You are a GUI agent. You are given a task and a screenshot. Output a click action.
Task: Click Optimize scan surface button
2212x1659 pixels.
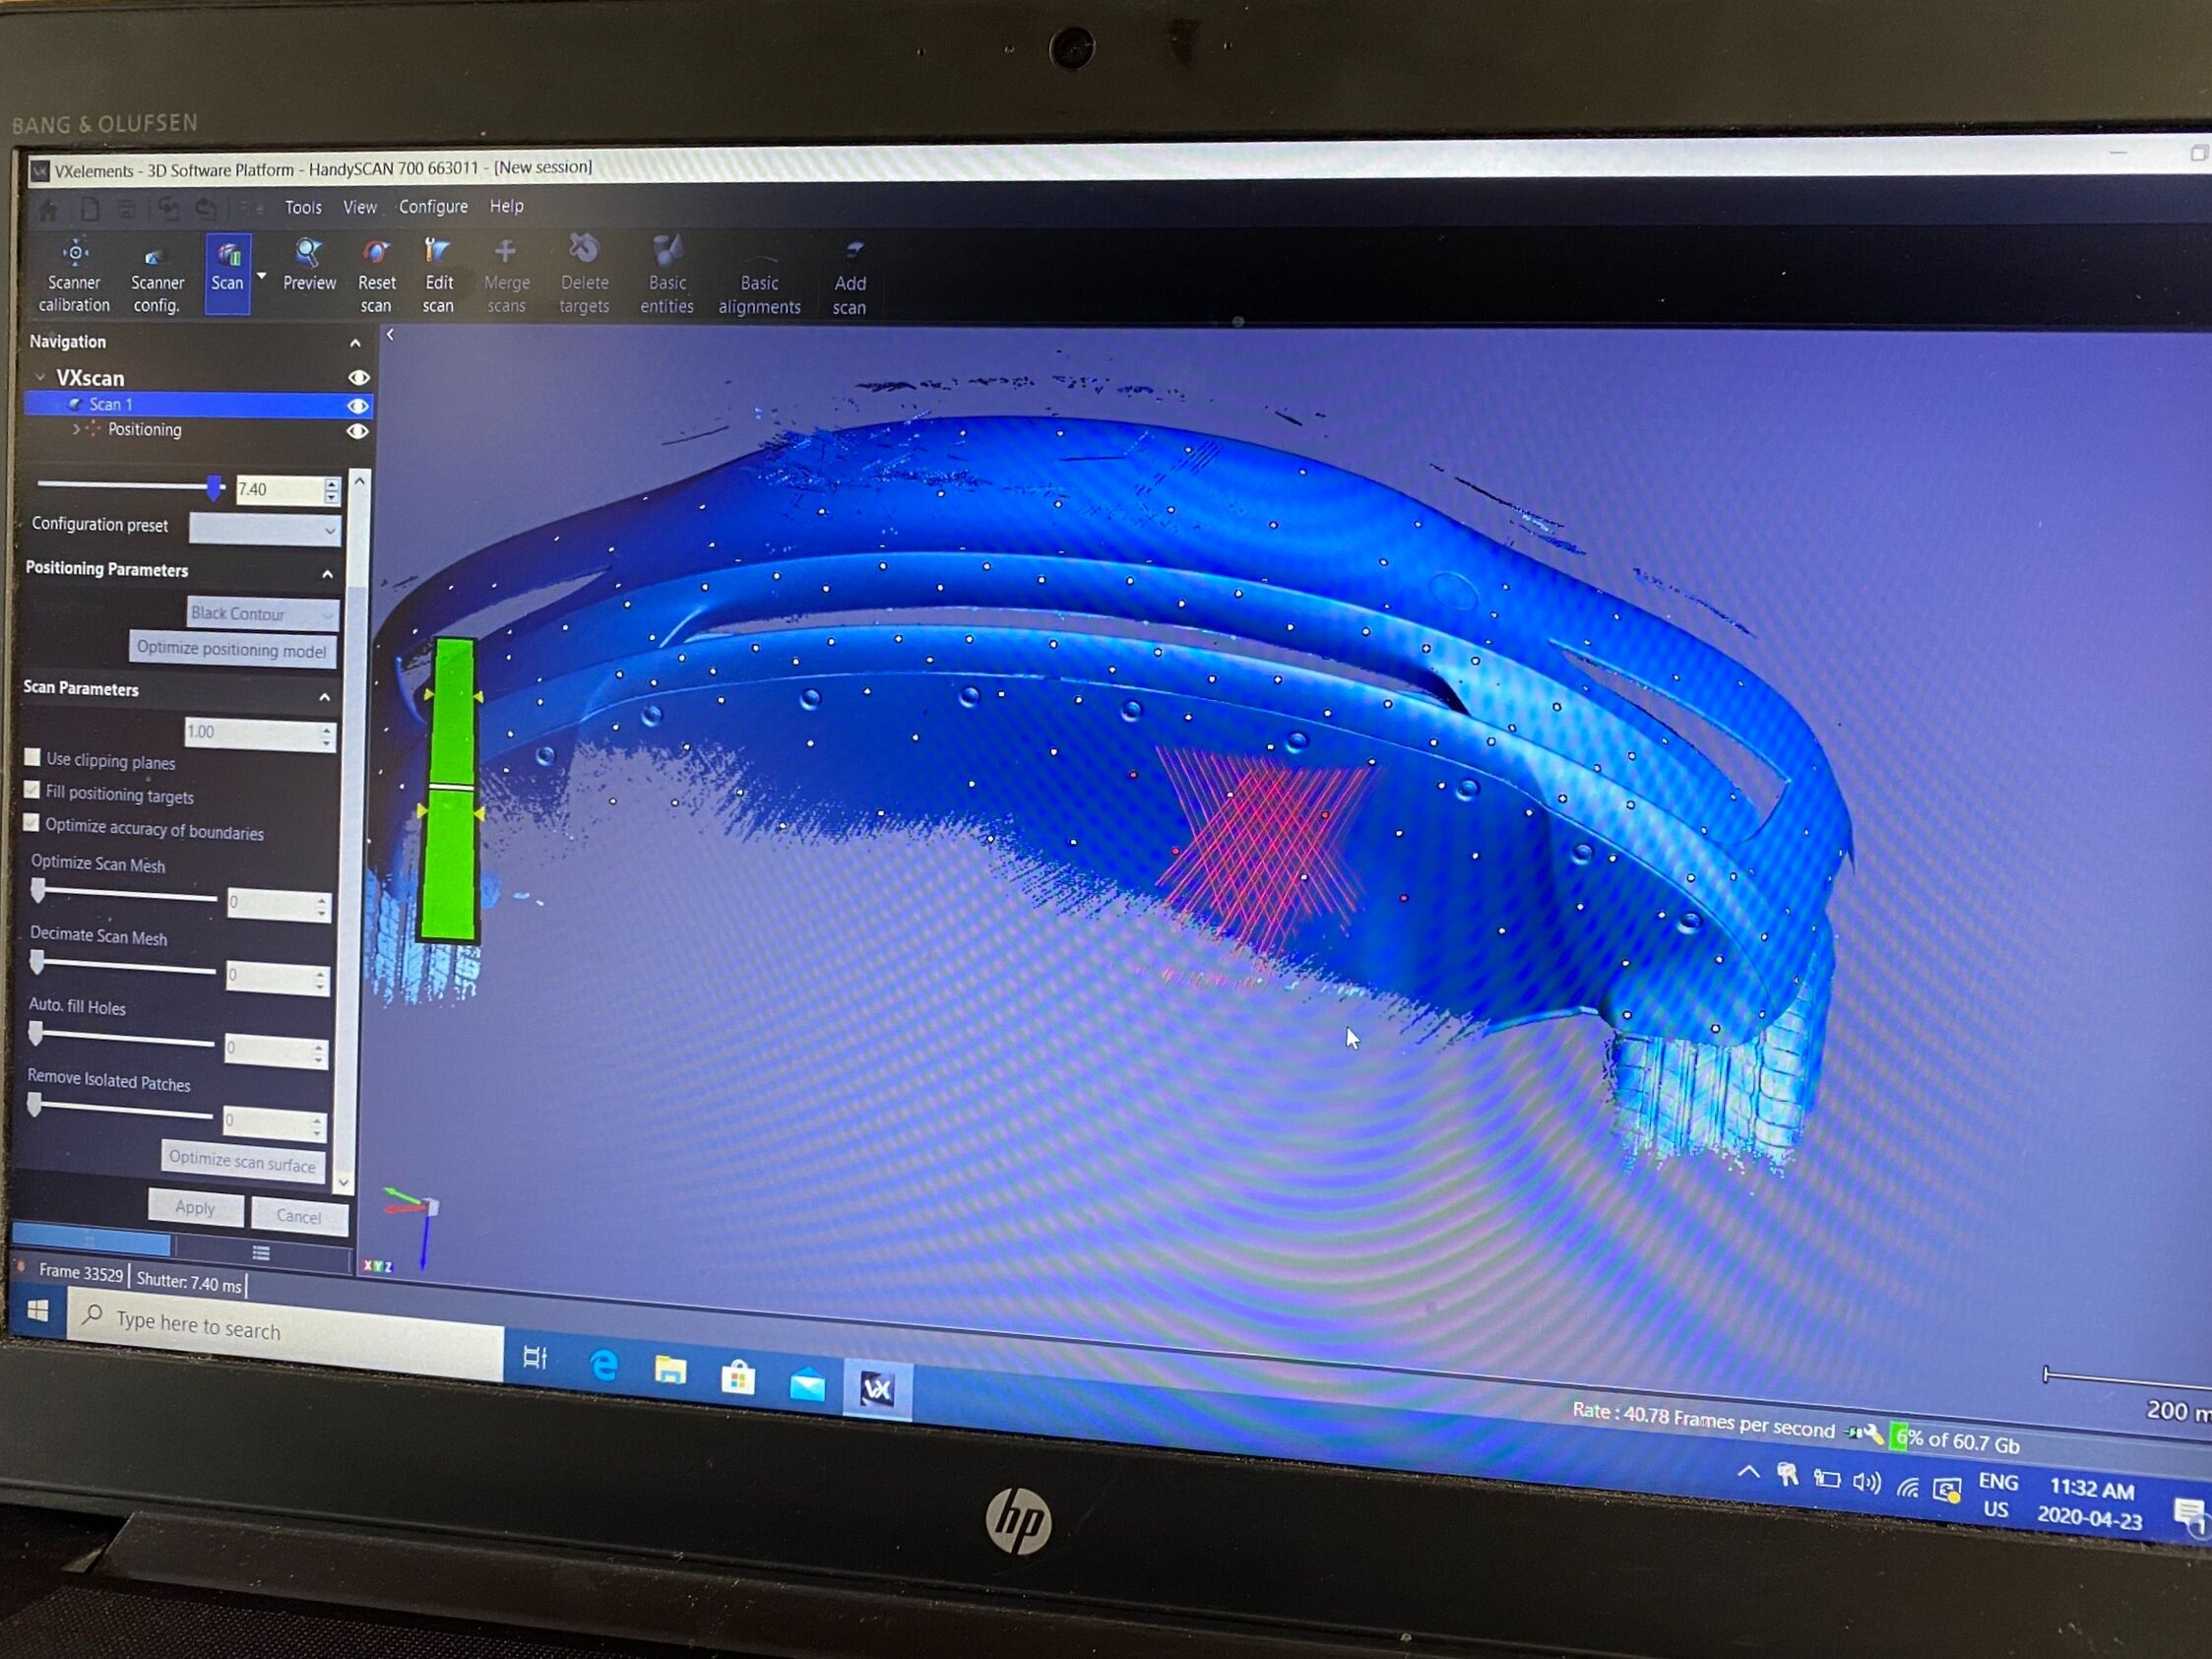243,1162
